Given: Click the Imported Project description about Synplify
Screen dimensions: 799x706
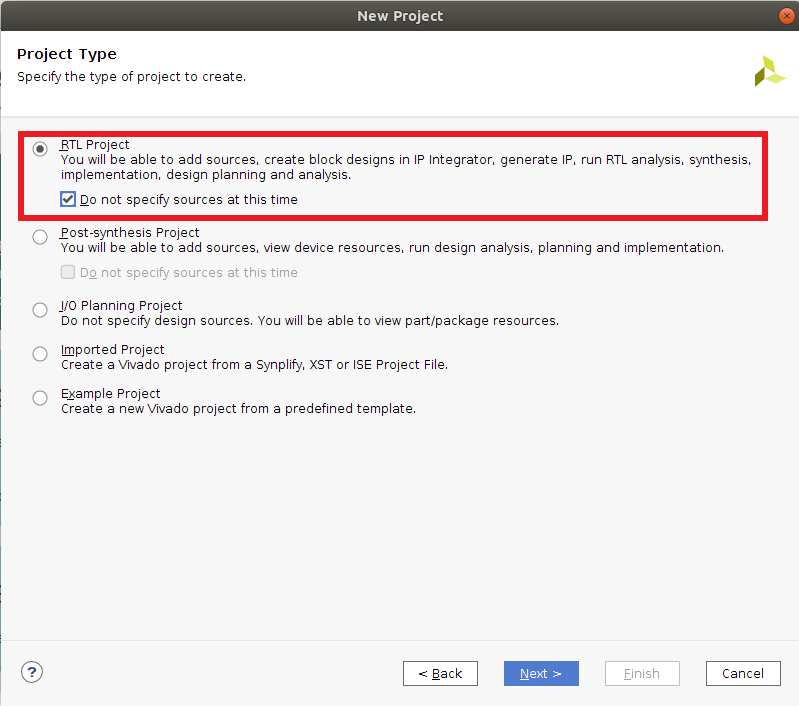Looking at the screenshot, I should [x=254, y=365].
